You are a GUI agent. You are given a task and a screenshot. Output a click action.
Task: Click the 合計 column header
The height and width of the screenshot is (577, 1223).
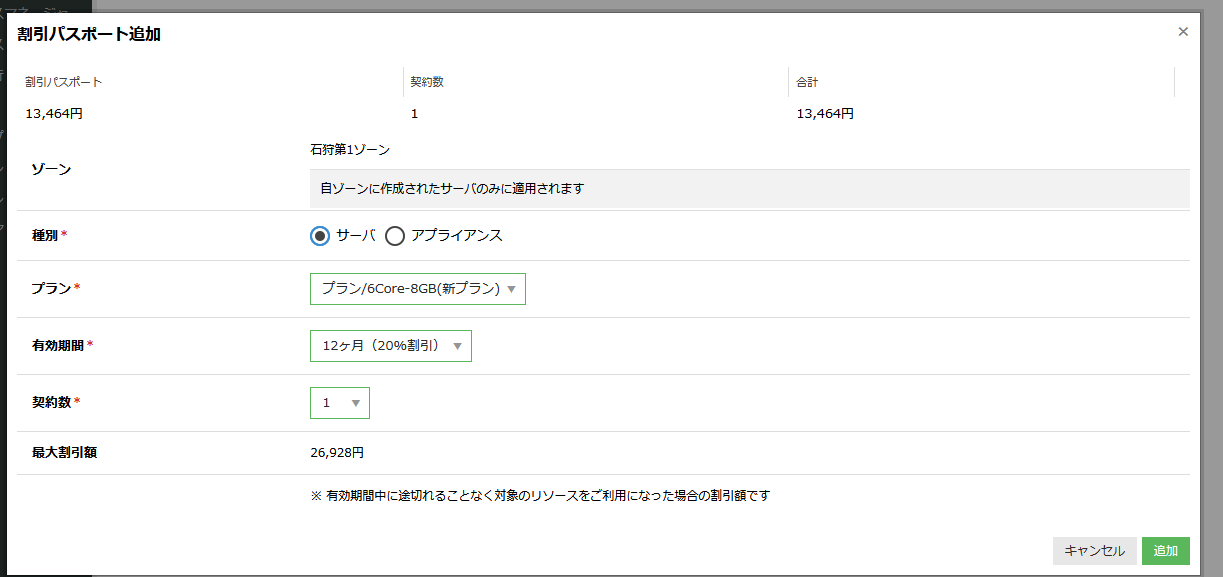pyautogui.click(x=807, y=82)
